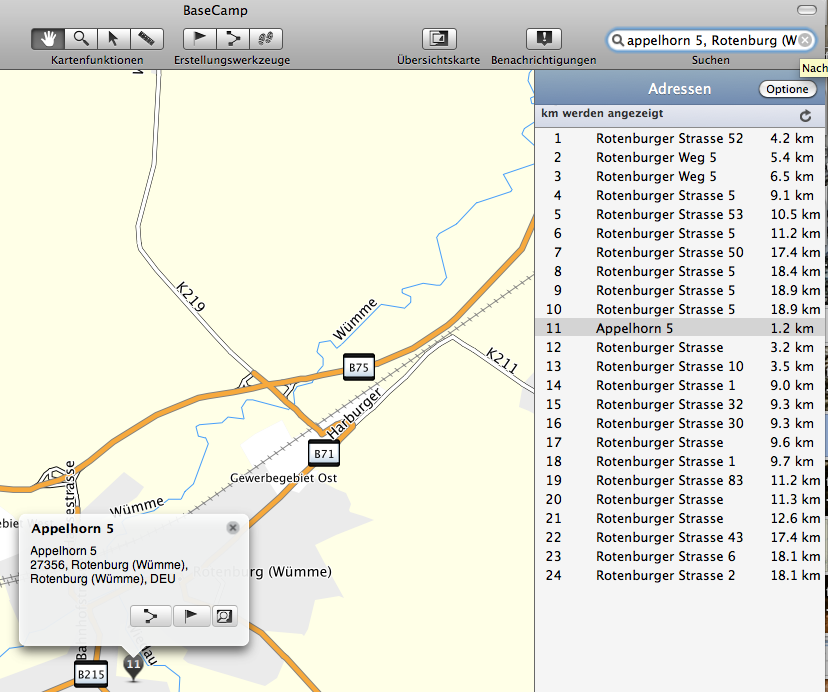Choose Rotenburger Strasse at 3.2 km
The image size is (828, 692).
point(680,348)
